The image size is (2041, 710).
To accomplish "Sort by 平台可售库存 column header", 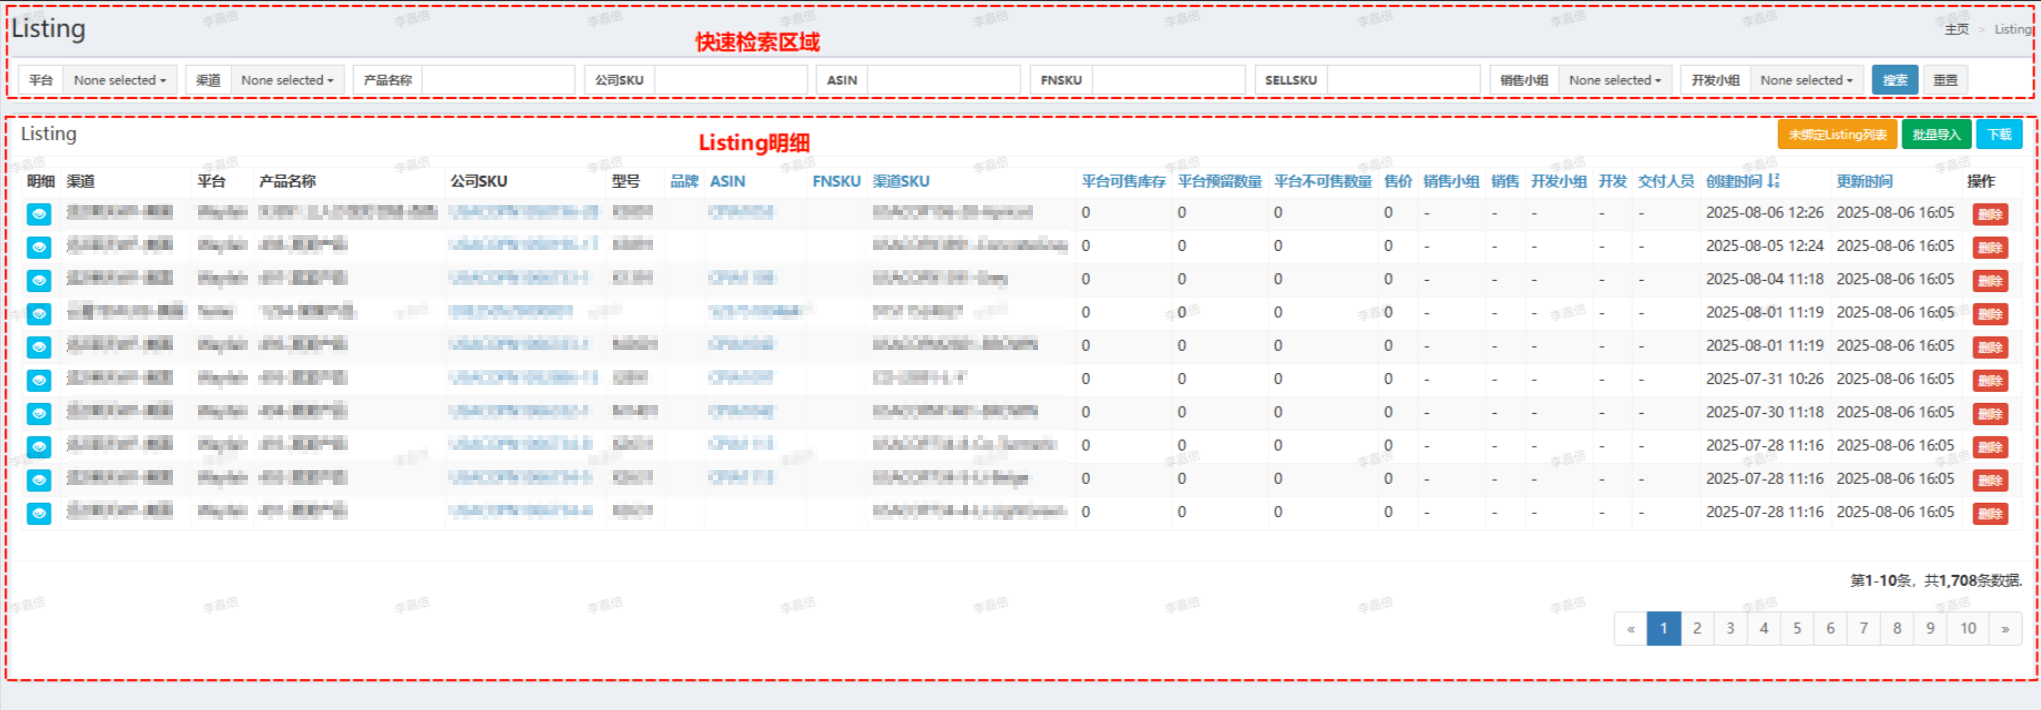I will click(x=1123, y=181).
